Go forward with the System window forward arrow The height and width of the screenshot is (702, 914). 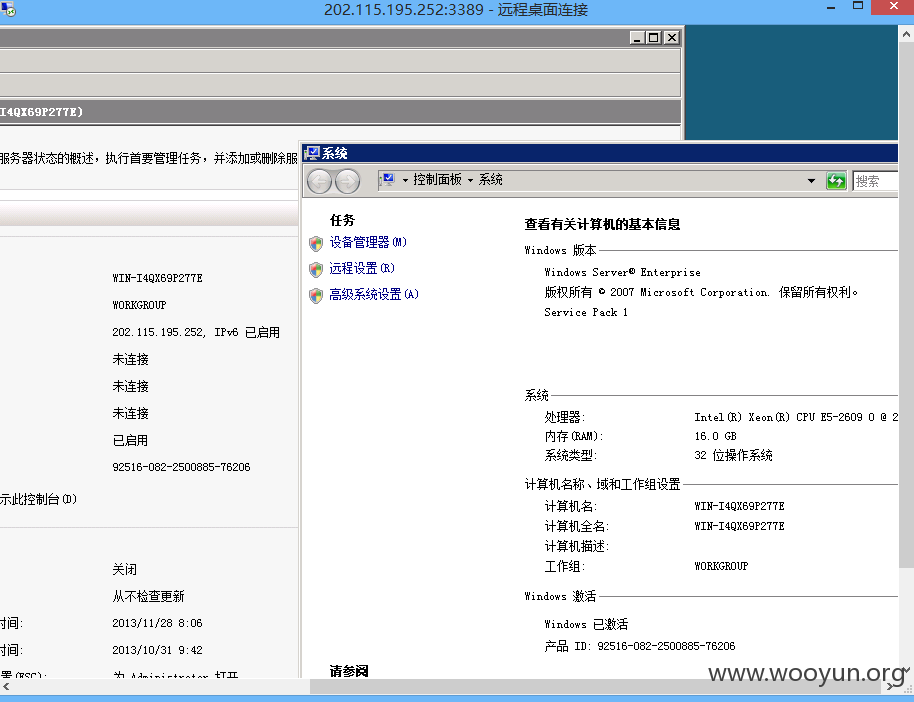coord(347,181)
